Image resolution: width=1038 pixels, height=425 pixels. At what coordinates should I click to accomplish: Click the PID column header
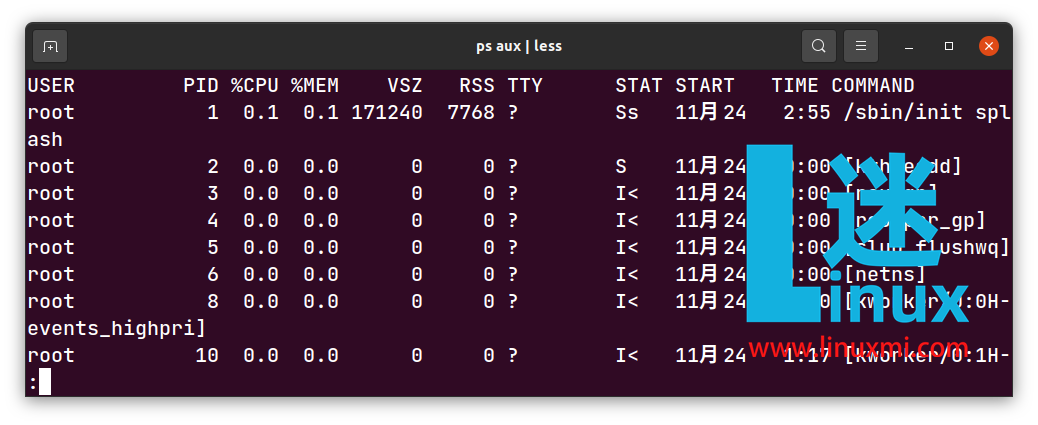point(201,85)
